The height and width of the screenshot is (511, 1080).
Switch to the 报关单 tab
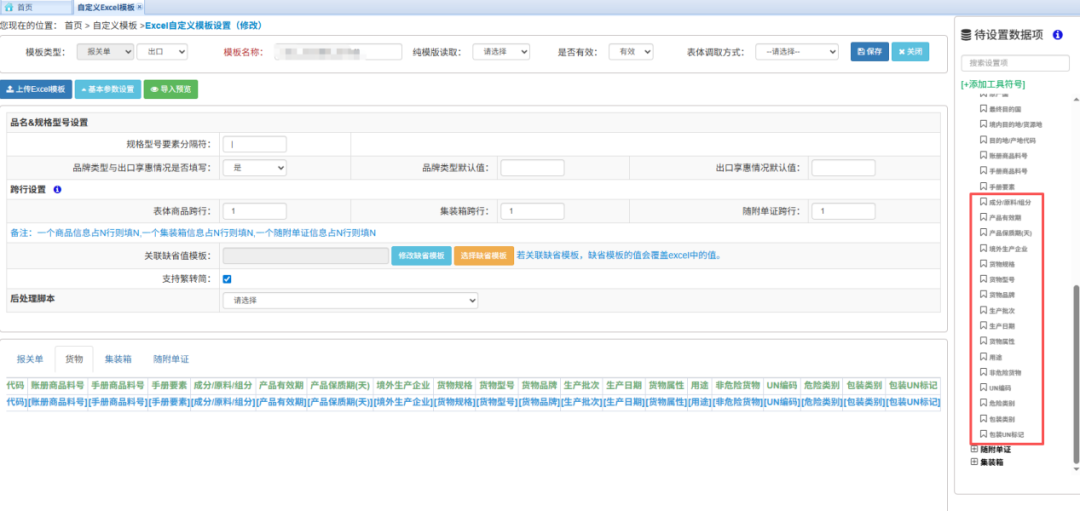click(x=30, y=358)
